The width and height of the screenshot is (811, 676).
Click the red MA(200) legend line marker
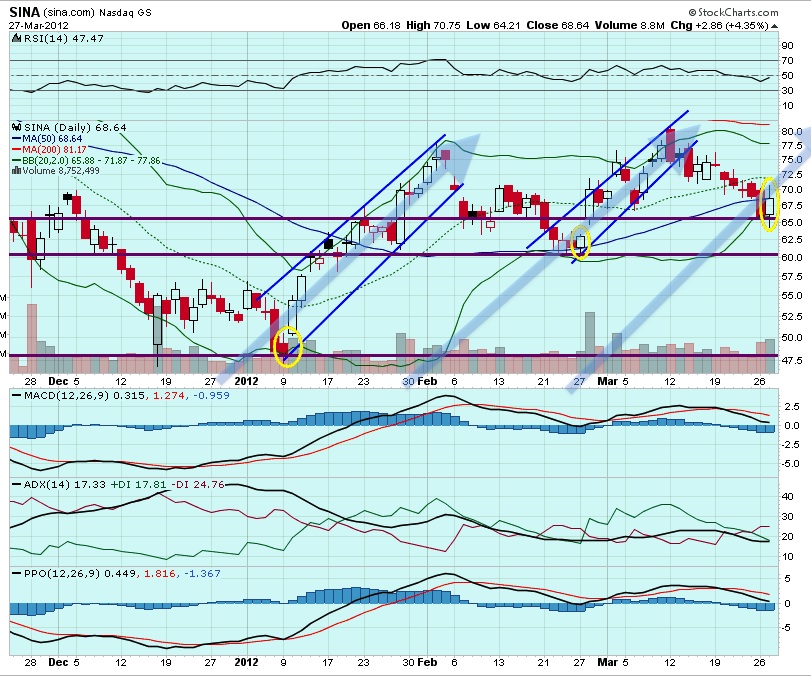pos(15,149)
